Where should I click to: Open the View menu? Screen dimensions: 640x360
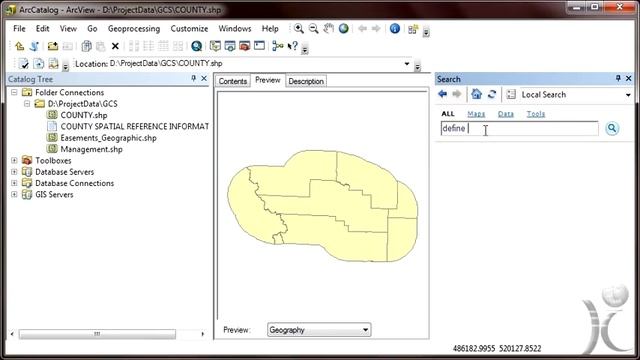(x=68, y=29)
